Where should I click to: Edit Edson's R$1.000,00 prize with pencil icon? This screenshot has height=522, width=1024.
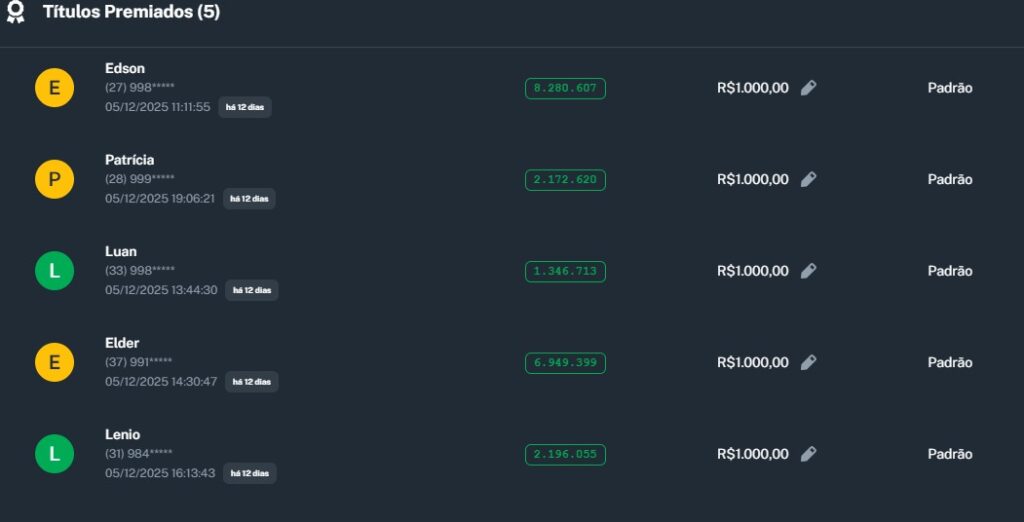[x=809, y=88]
